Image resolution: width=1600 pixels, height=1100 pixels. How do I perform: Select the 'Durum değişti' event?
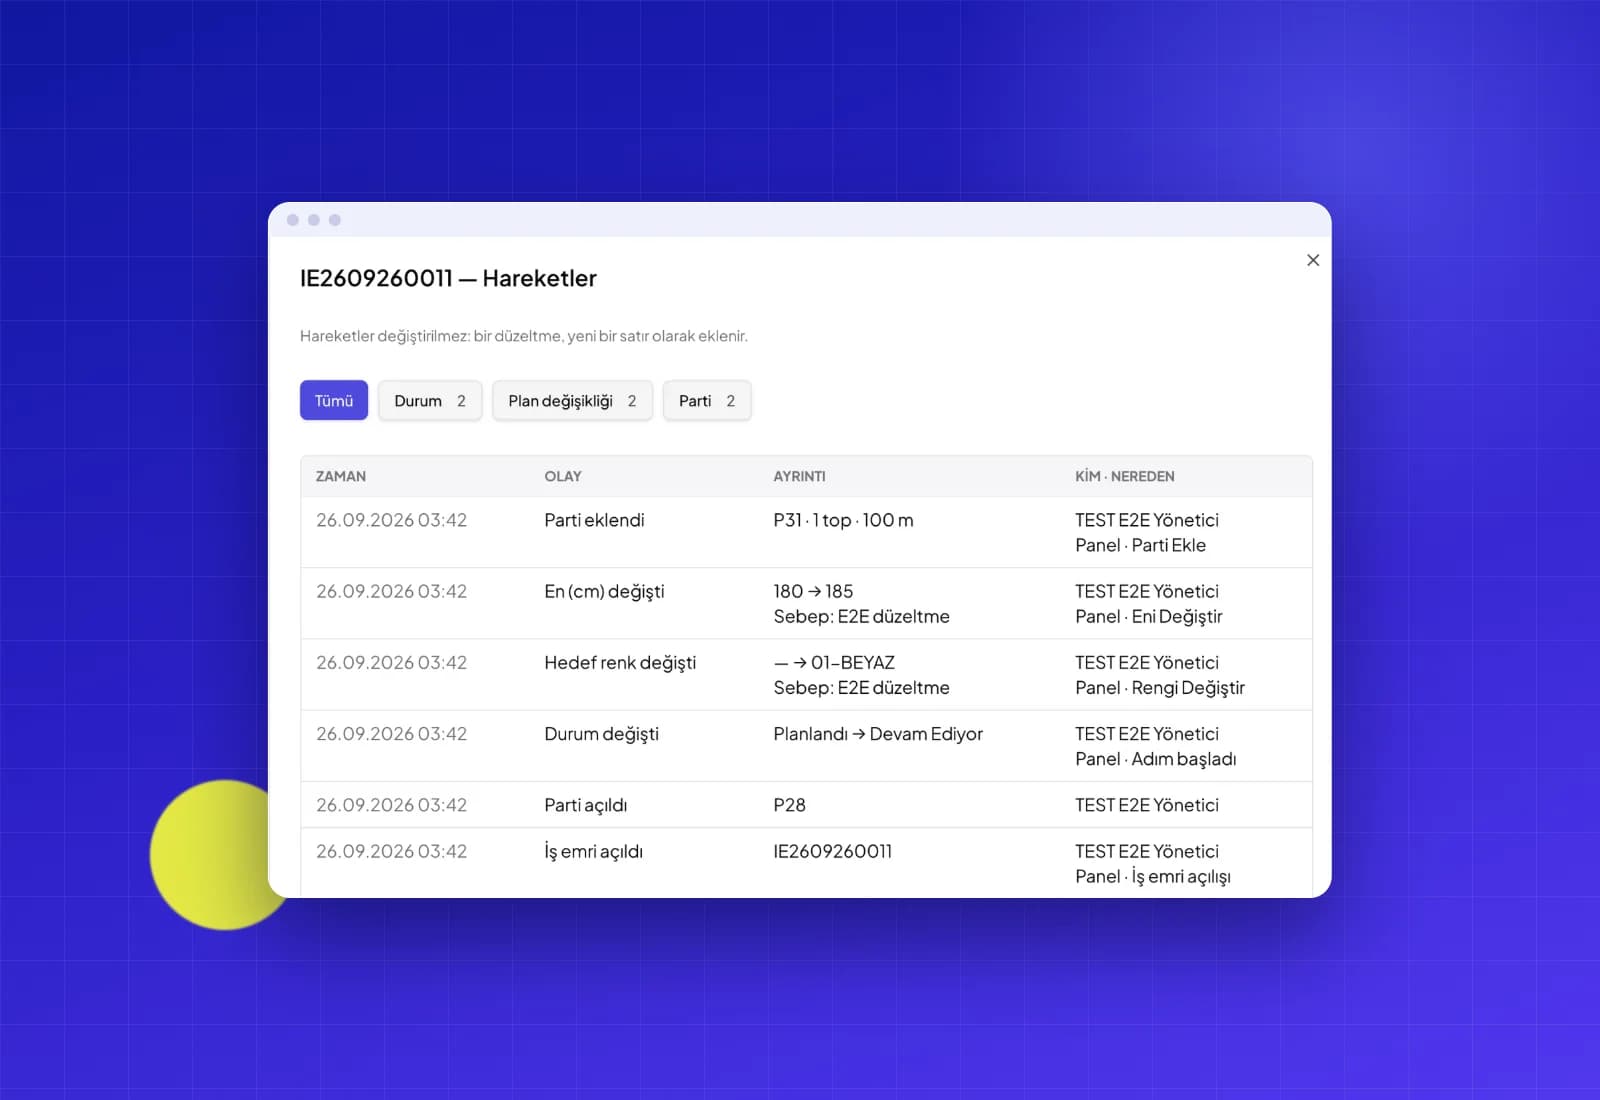tap(601, 733)
